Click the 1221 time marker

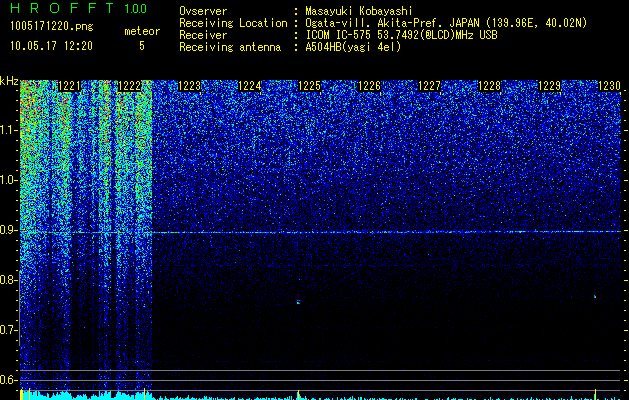click(69, 86)
